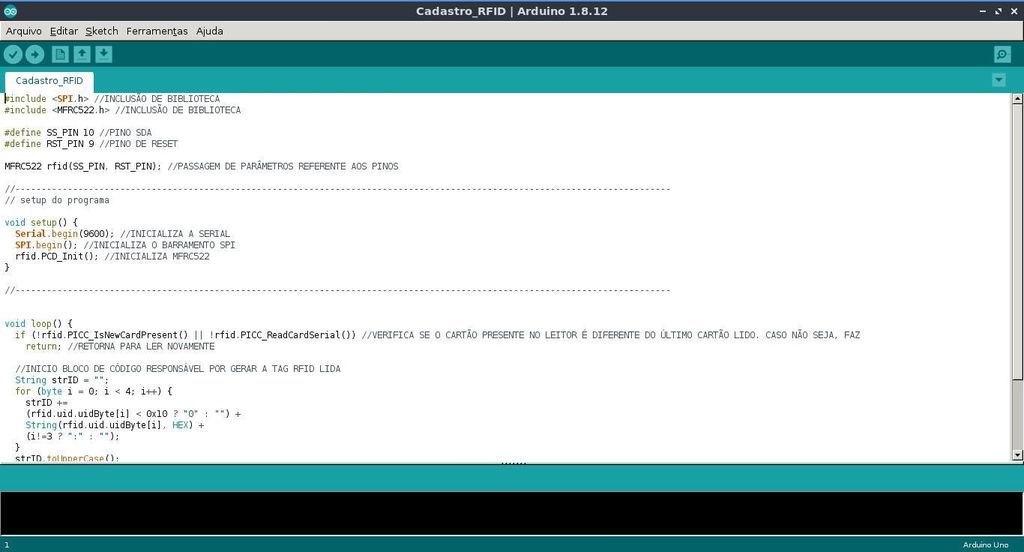Viewport: 1024px width, 552px height.
Task: Expand the tab options dropdown arrow
Action: pos(999,80)
